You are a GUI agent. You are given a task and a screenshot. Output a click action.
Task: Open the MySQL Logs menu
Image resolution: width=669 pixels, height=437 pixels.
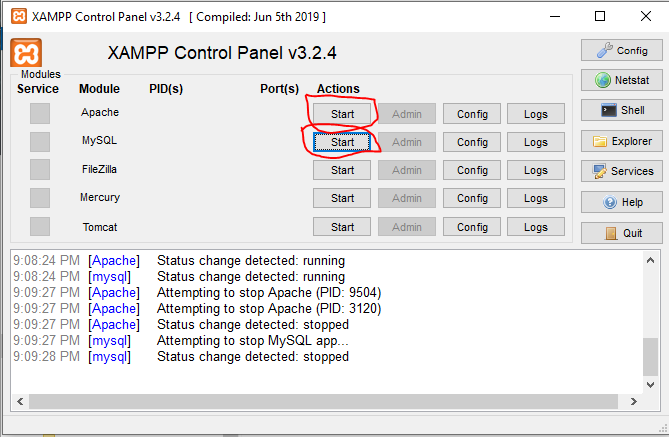[536, 142]
